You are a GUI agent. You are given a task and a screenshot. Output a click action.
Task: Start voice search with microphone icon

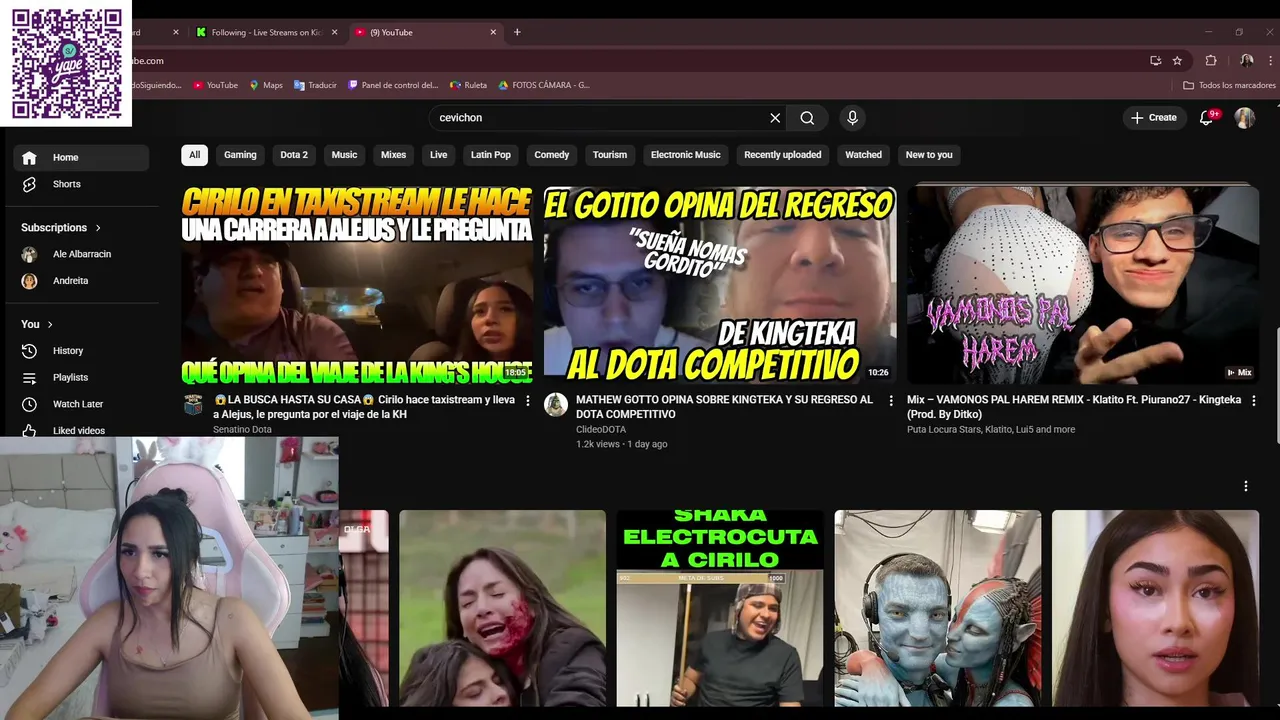(x=852, y=118)
